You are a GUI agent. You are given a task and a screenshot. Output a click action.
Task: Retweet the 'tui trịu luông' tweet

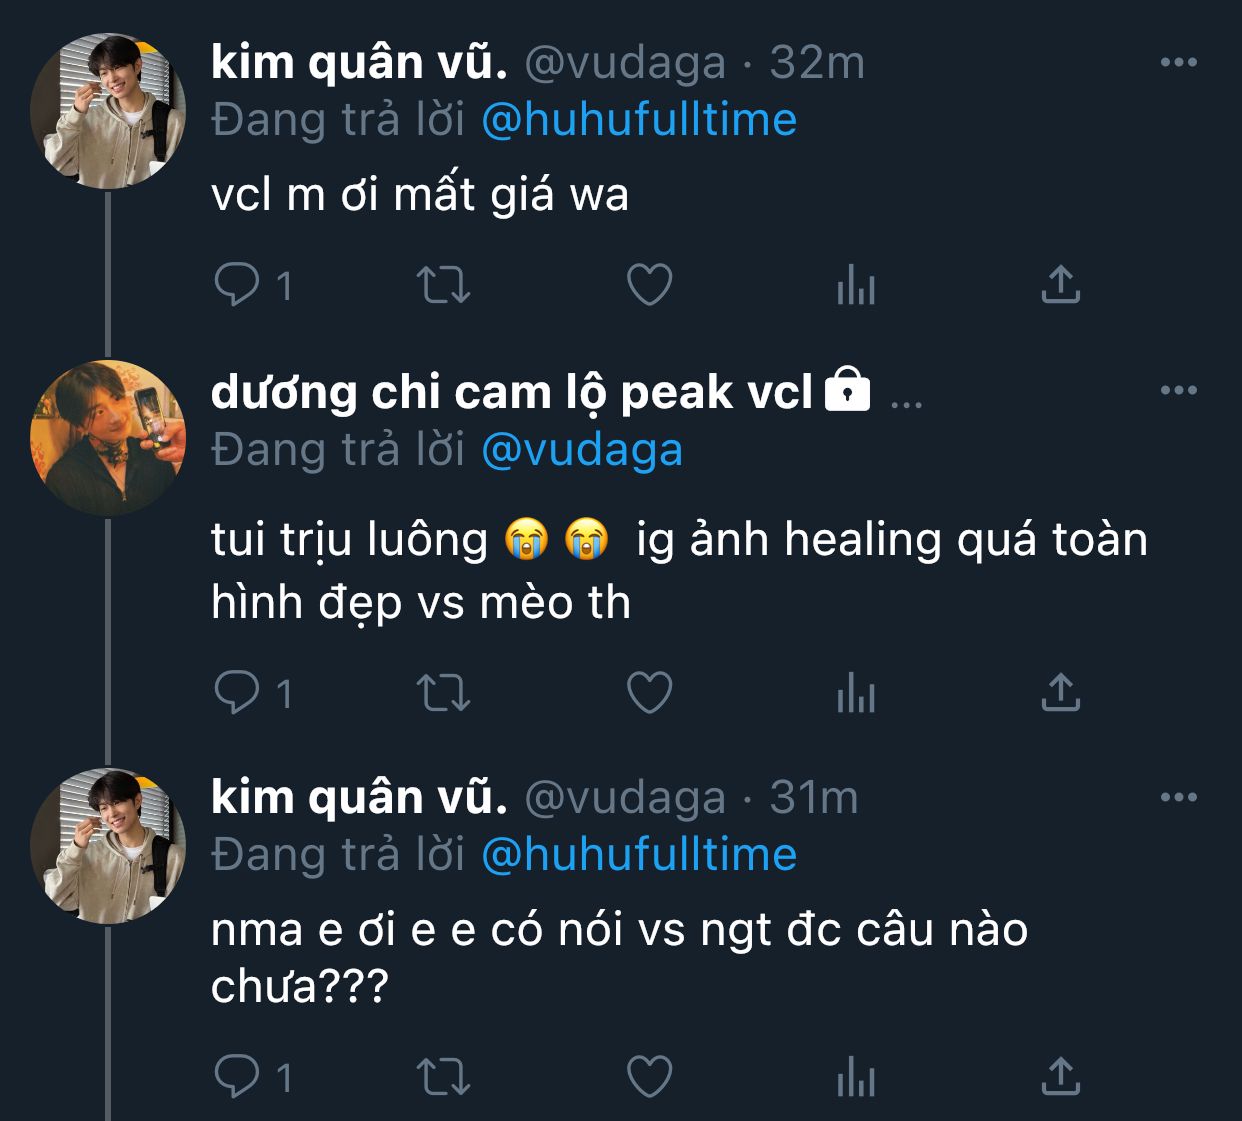tap(442, 692)
